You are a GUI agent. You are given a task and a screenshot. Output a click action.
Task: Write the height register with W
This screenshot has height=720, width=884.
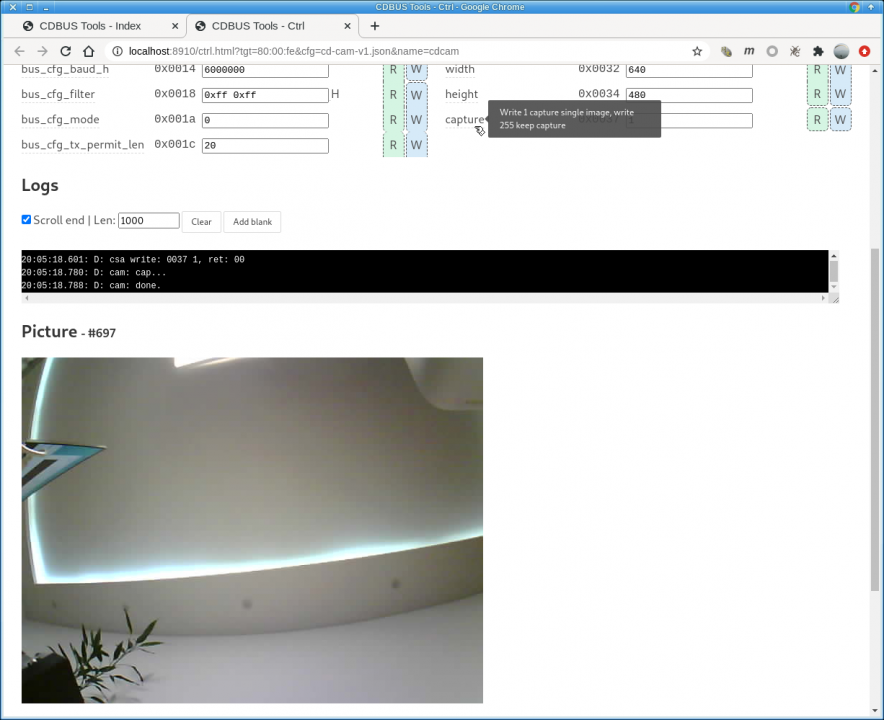840,95
